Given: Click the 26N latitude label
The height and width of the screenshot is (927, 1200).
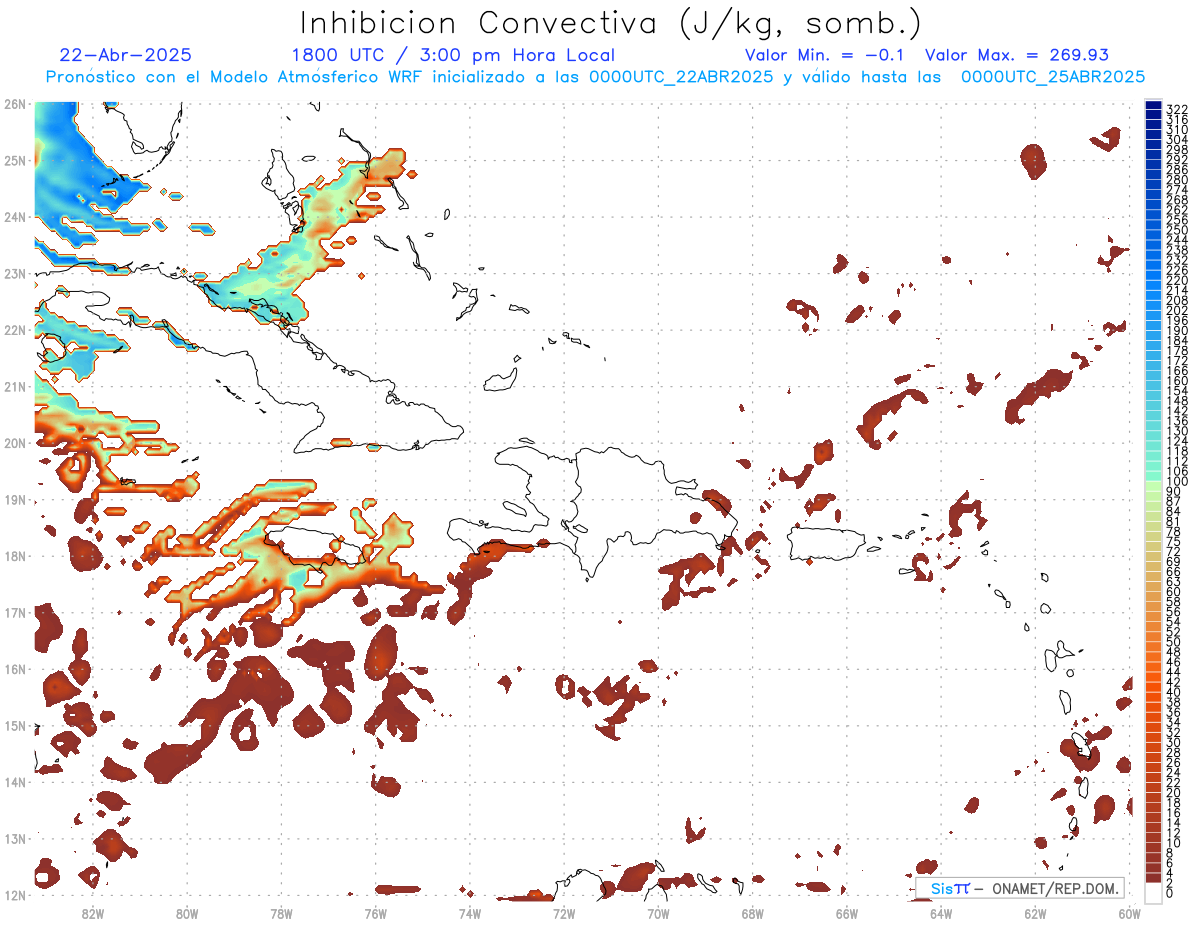Looking at the screenshot, I should click(15, 104).
